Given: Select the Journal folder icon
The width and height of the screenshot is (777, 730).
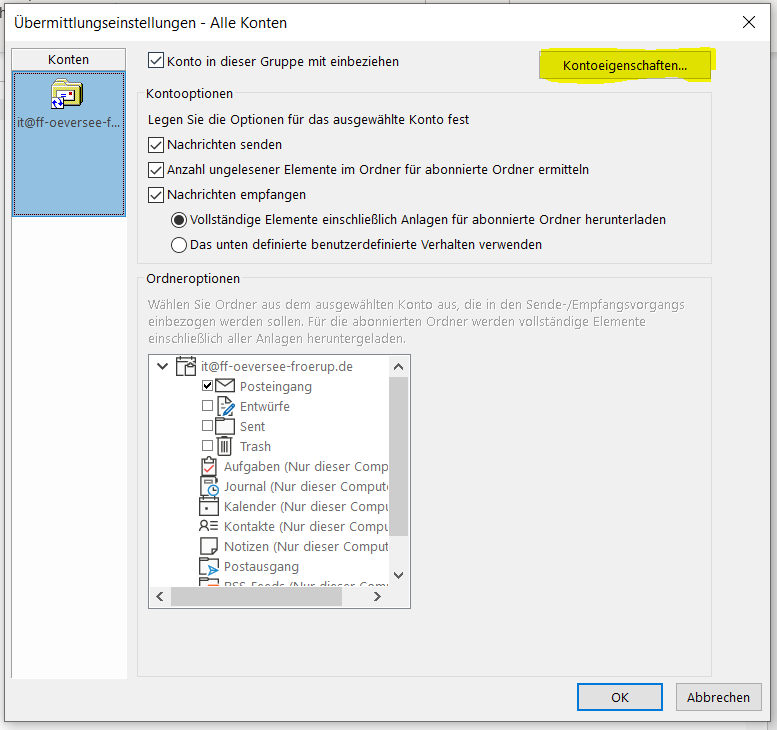Looking at the screenshot, I should pyautogui.click(x=208, y=486).
